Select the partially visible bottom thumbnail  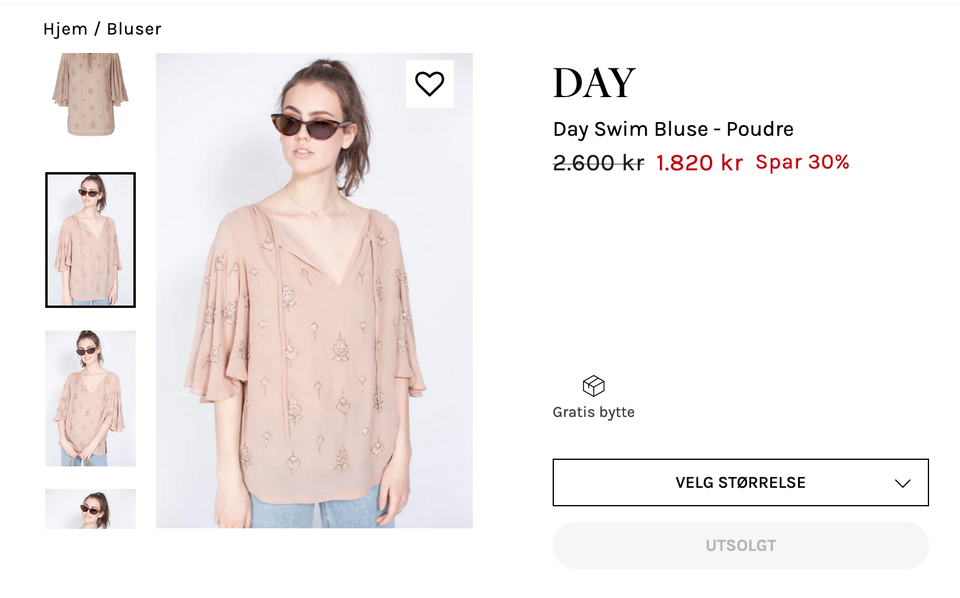pos(90,509)
